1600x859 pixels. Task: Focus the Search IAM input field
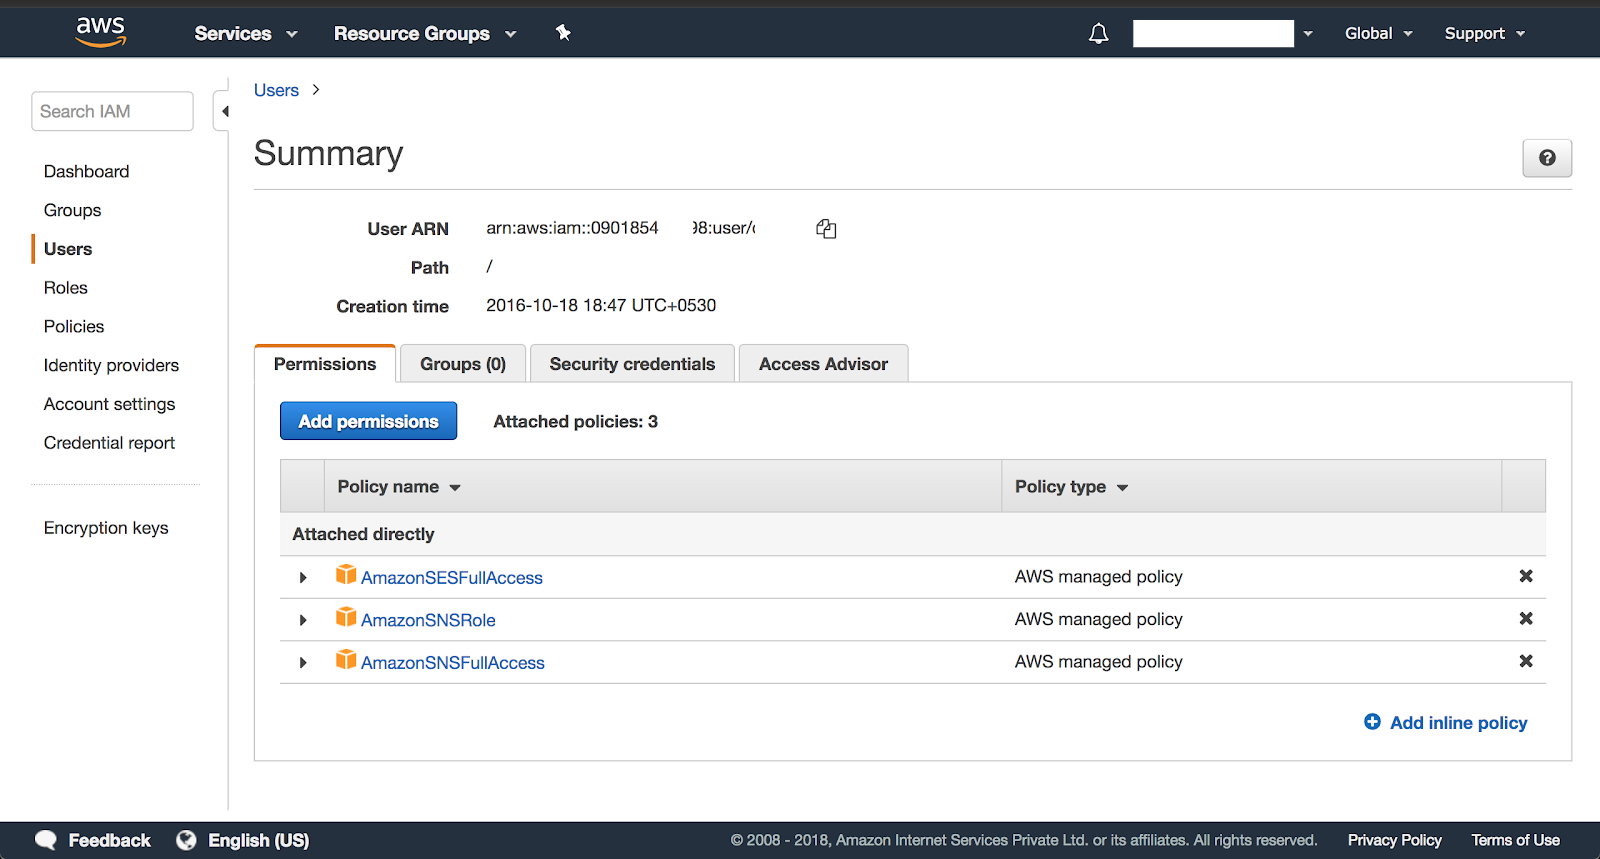click(112, 111)
